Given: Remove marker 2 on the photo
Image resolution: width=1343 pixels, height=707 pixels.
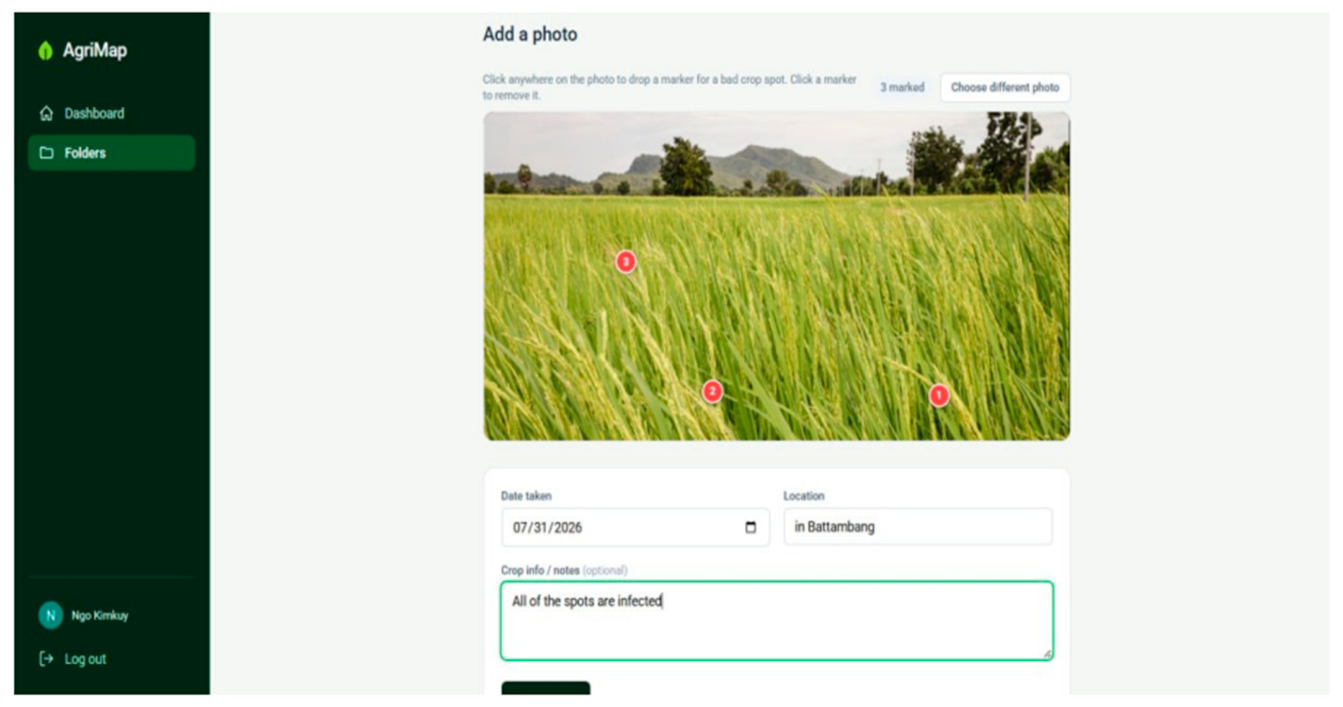Looking at the screenshot, I should coord(712,391).
